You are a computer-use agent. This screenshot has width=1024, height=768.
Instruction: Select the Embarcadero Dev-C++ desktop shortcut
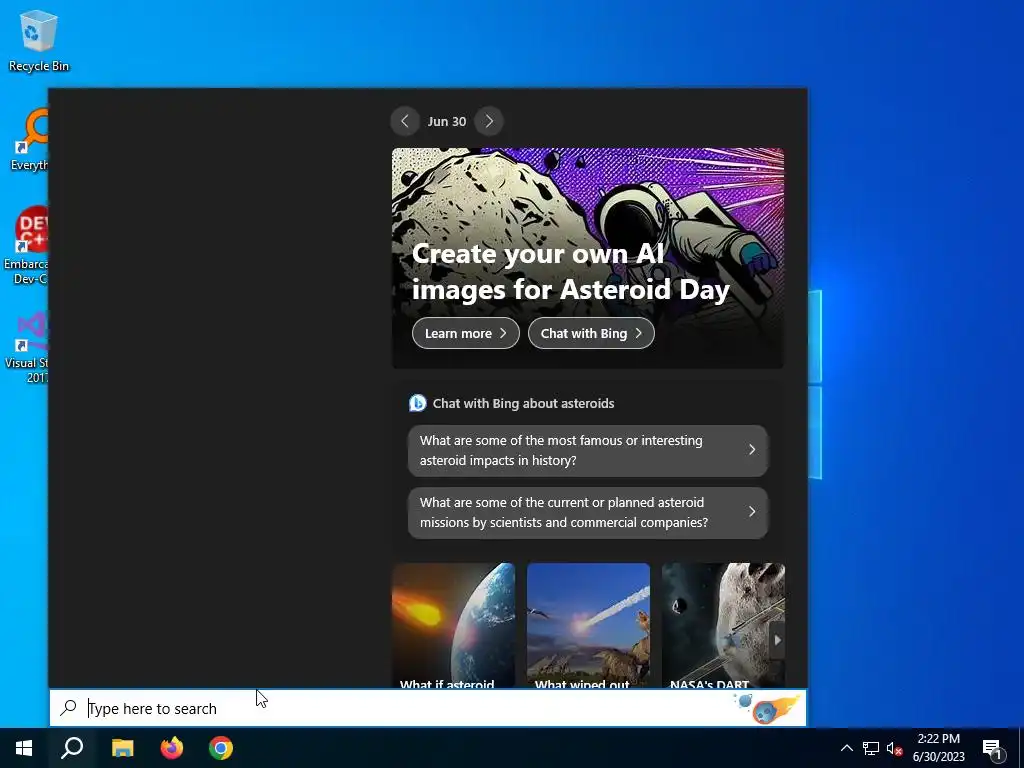(x=26, y=246)
